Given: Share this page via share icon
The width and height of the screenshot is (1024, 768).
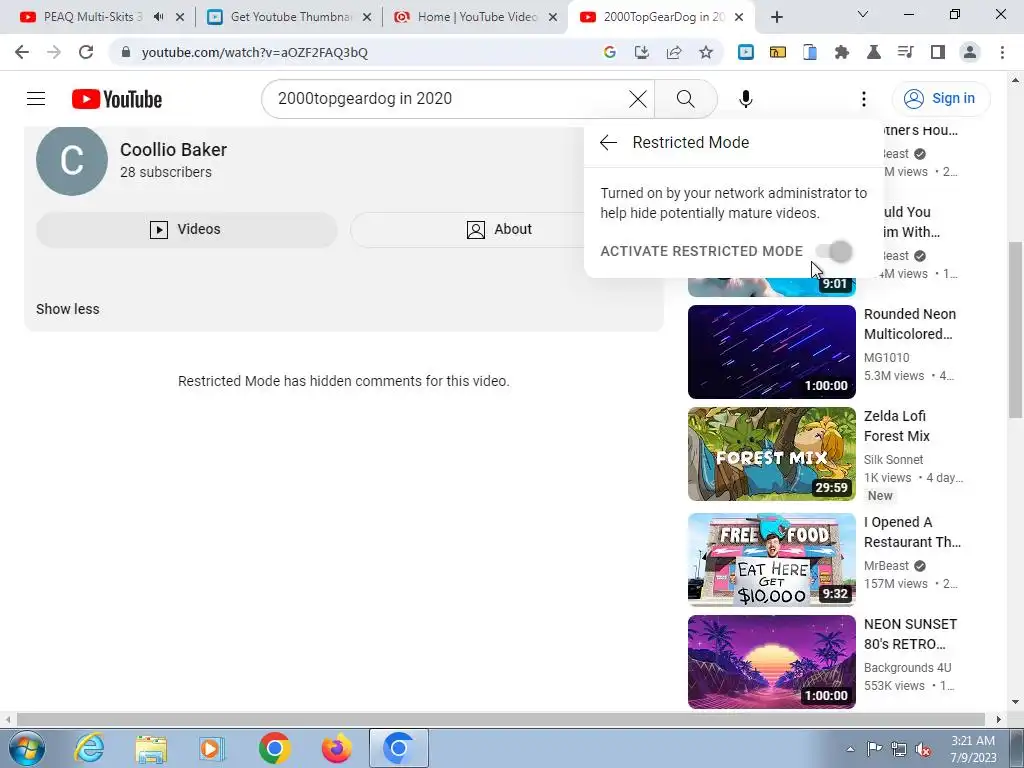Looking at the screenshot, I should [x=673, y=52].
